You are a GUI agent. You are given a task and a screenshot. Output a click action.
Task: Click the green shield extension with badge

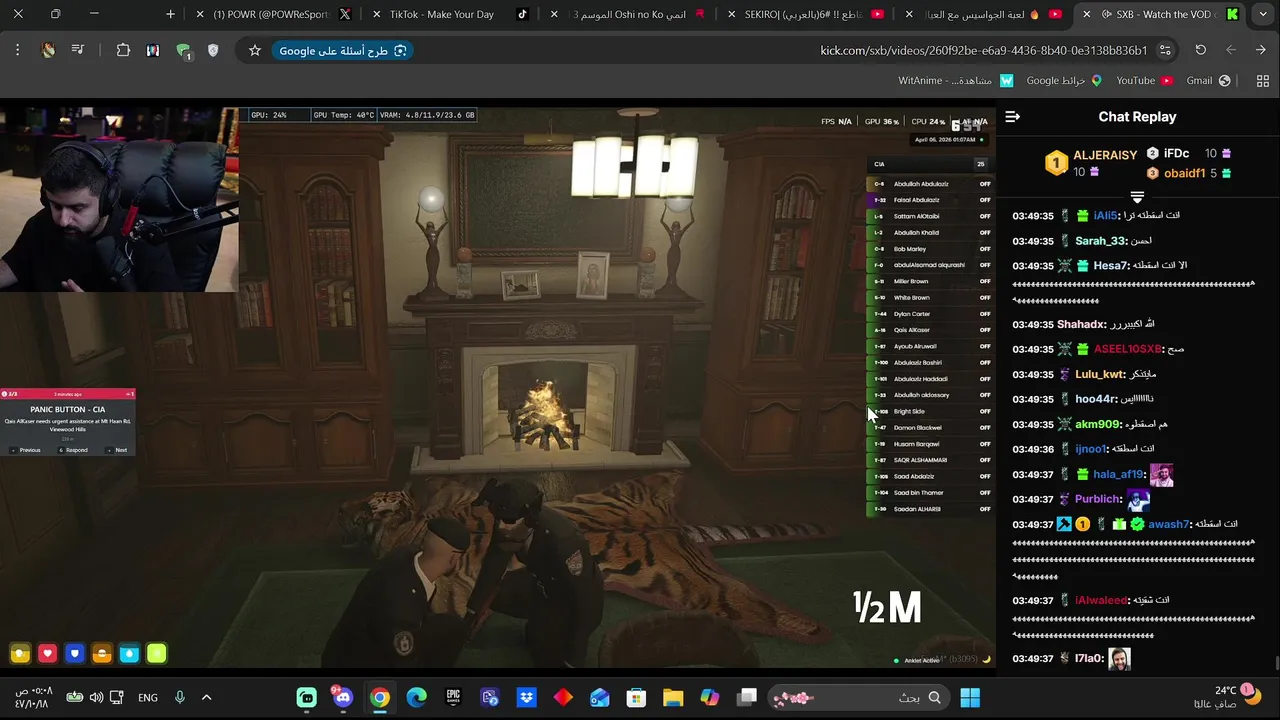tap(182, 50)
